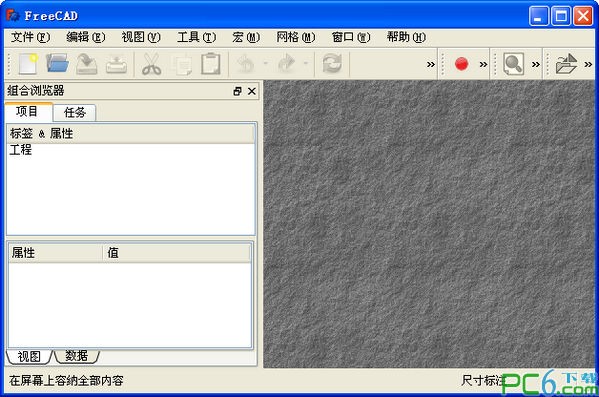Viewport: 599px width, 397px height.
Task: Open the 文件(F) menu
Action: pyautogui.click(x=30, y=37)
